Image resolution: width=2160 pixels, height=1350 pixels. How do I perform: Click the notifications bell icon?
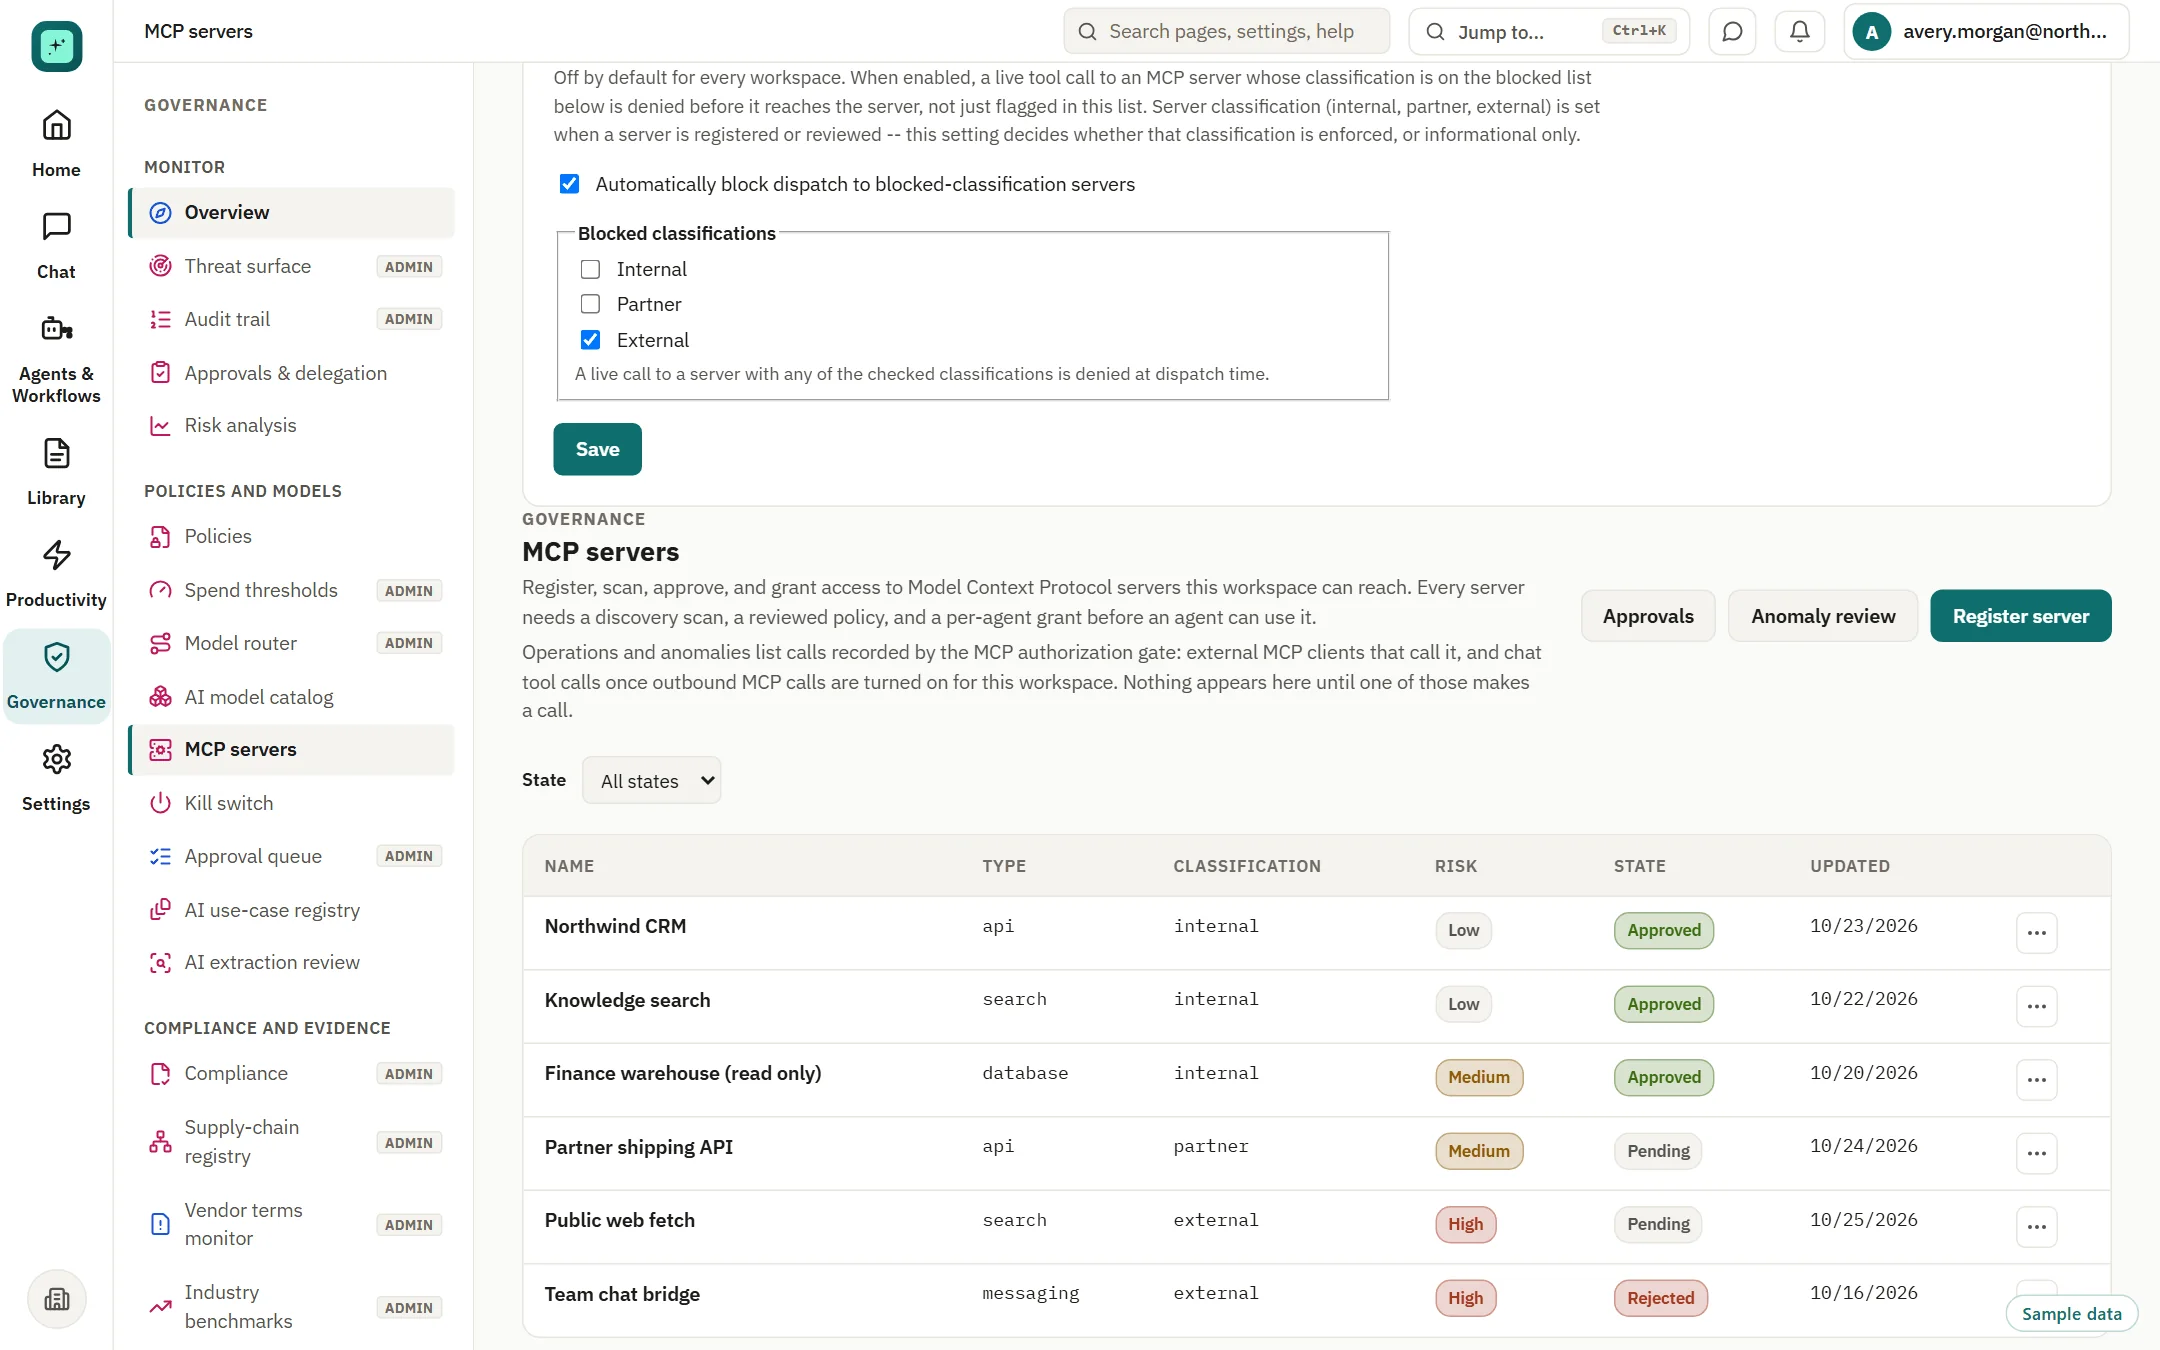pos(1799,31)
